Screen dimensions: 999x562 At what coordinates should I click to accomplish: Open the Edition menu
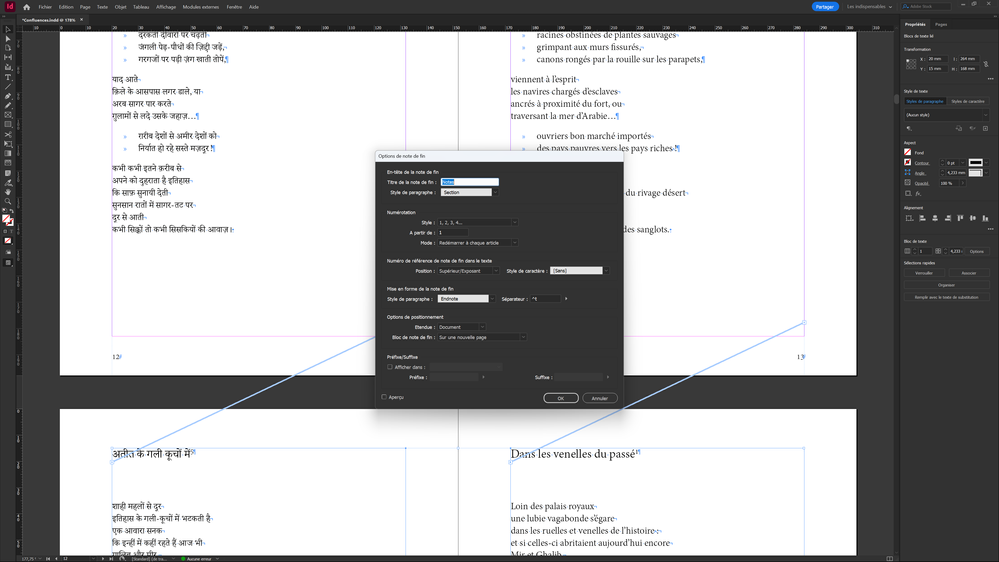[66, 7]
